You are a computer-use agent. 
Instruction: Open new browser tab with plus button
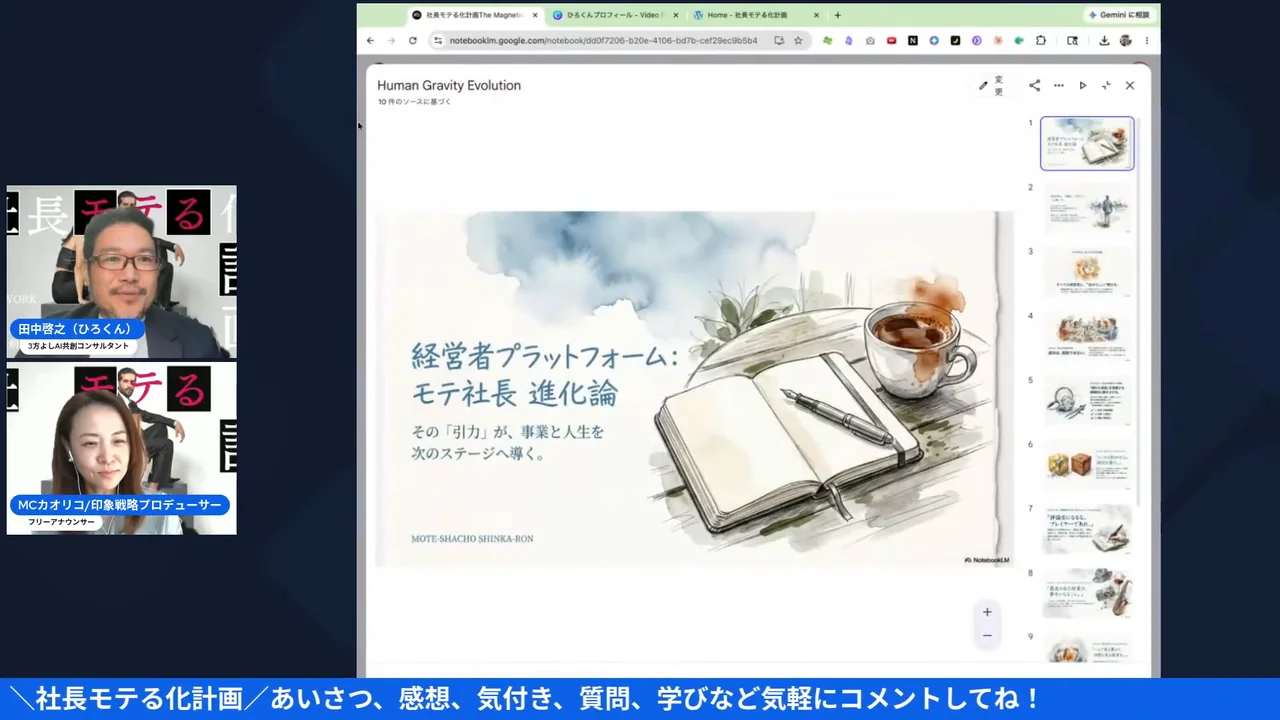[837, 15]
